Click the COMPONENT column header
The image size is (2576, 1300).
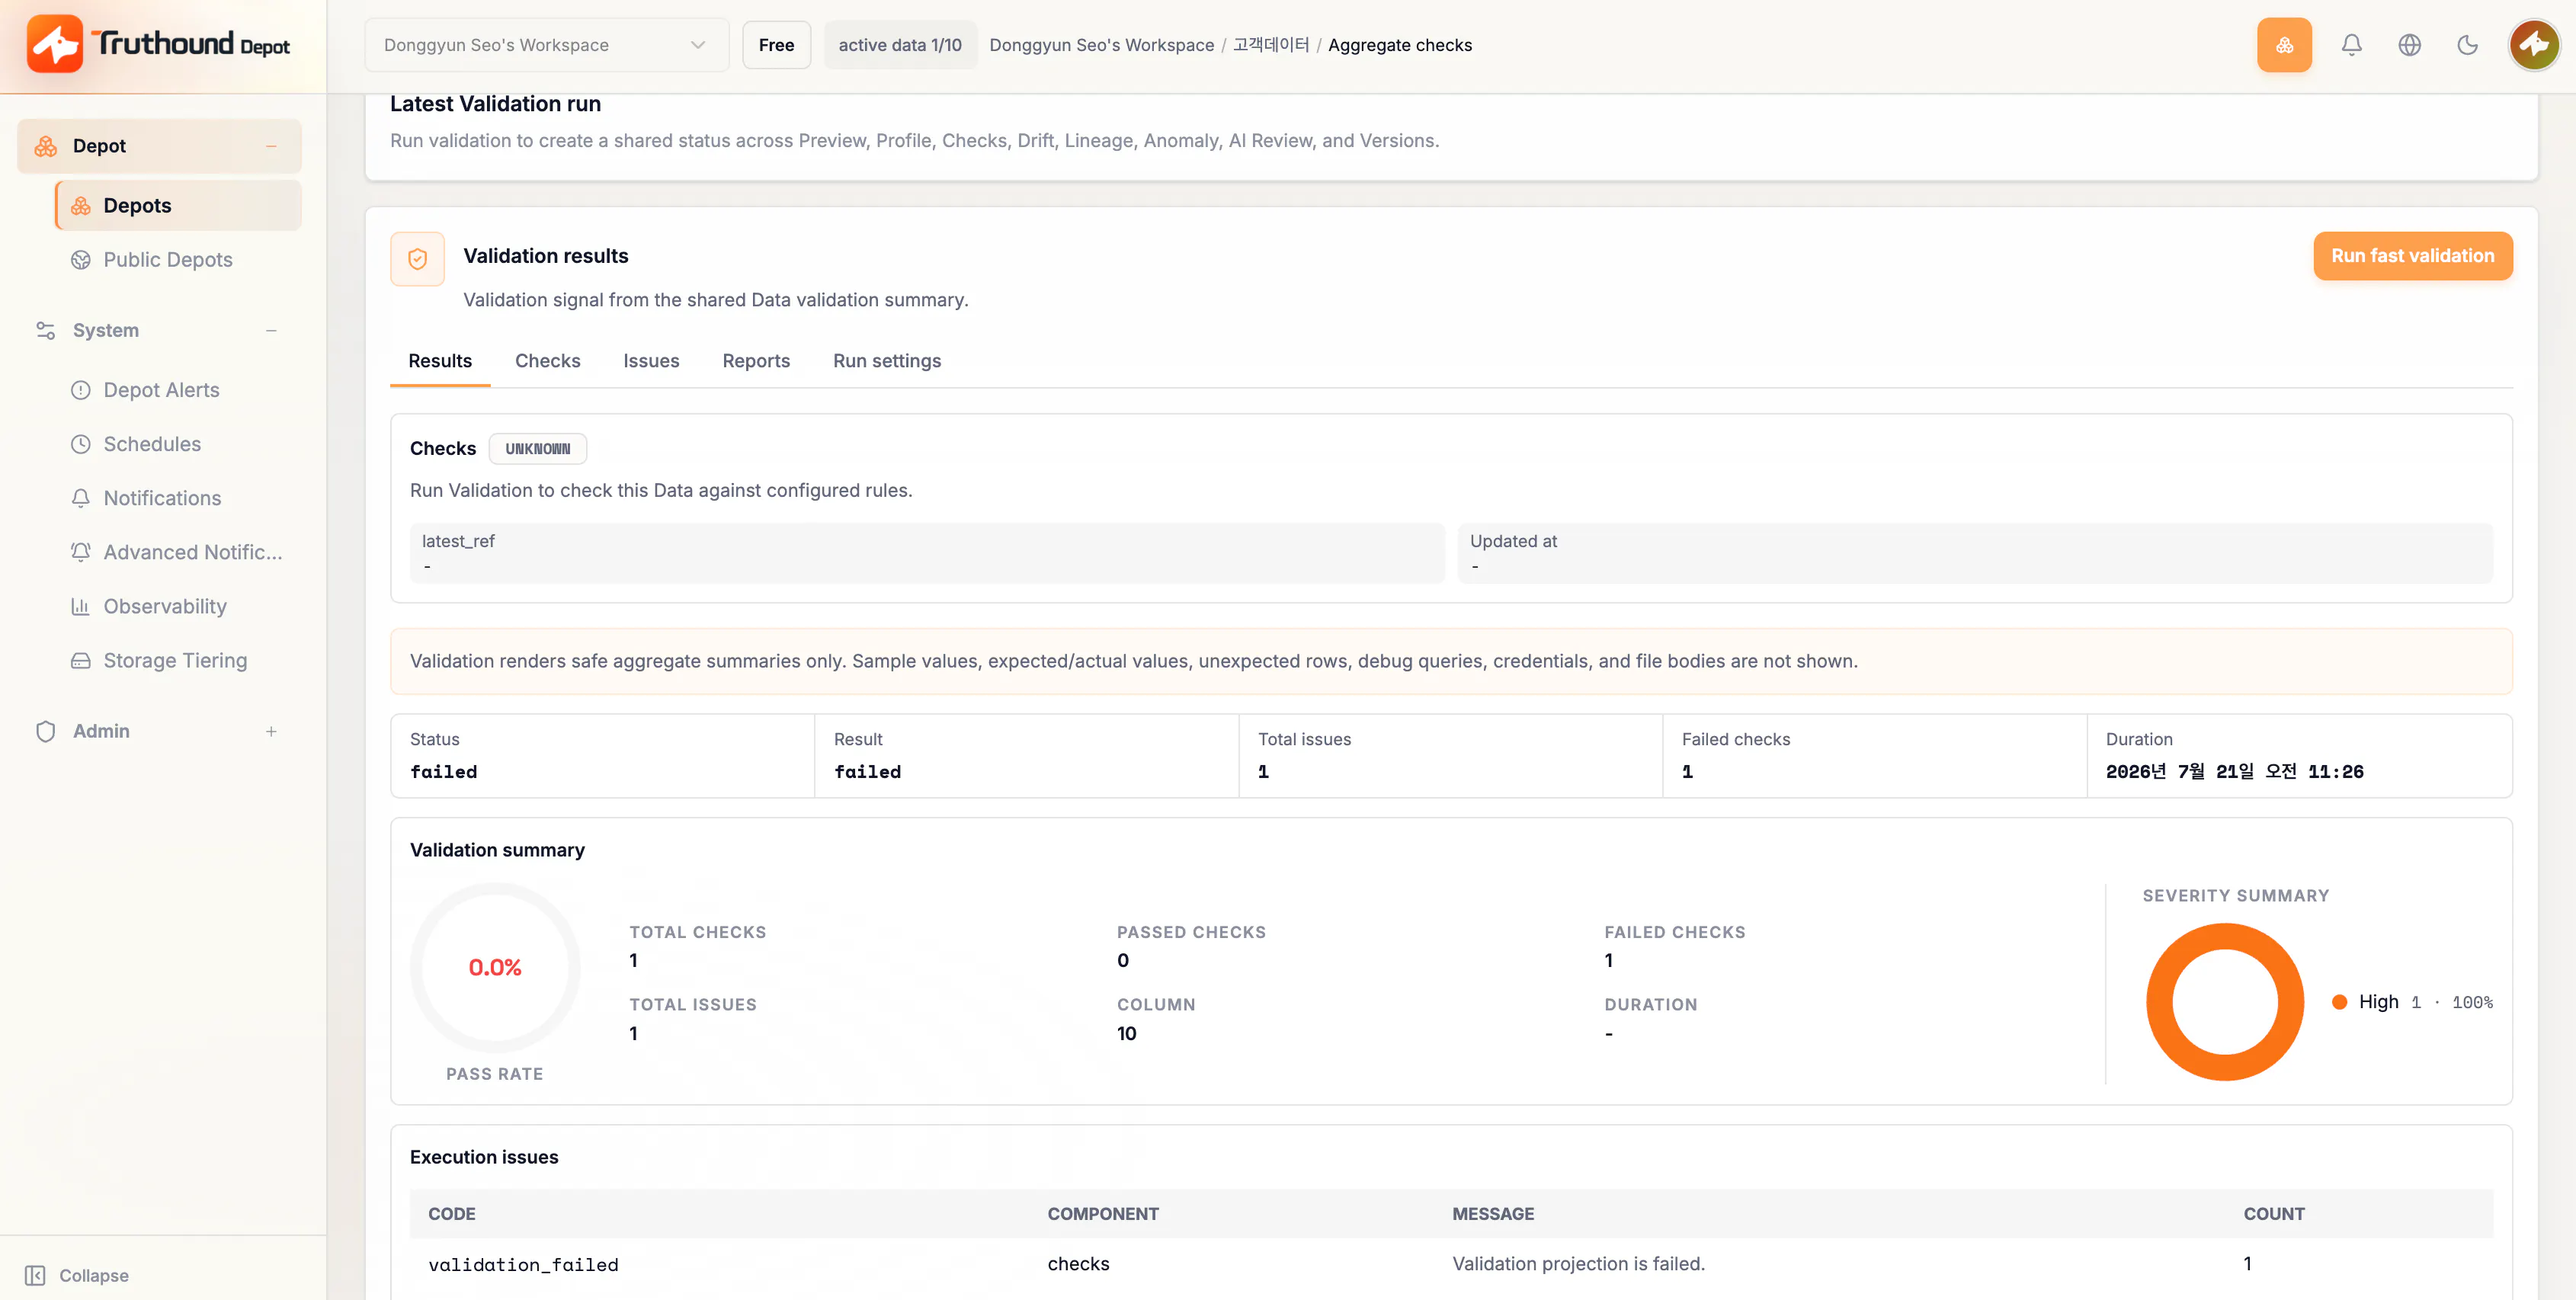tap(1102, 1214)
